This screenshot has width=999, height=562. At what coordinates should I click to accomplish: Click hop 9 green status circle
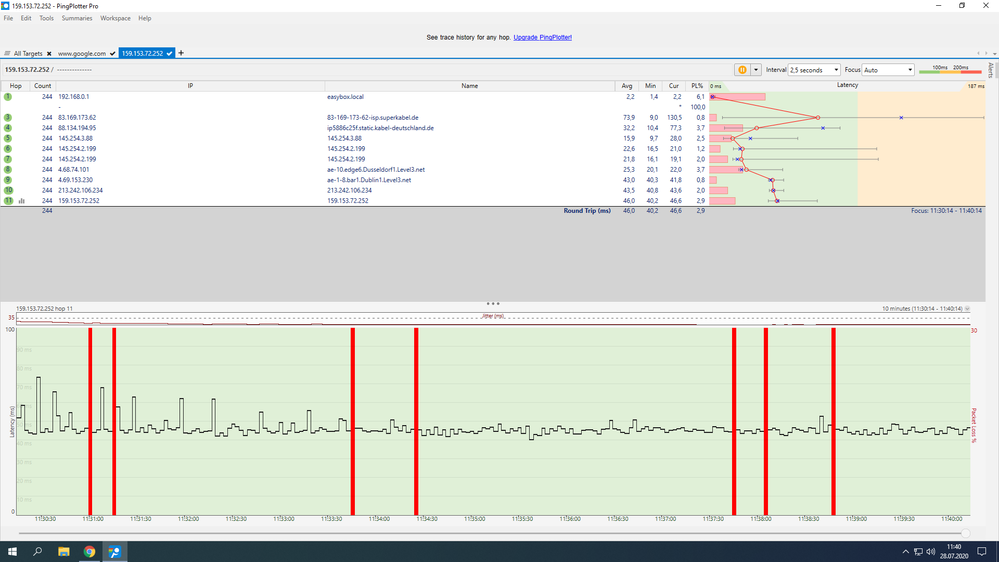8,180
